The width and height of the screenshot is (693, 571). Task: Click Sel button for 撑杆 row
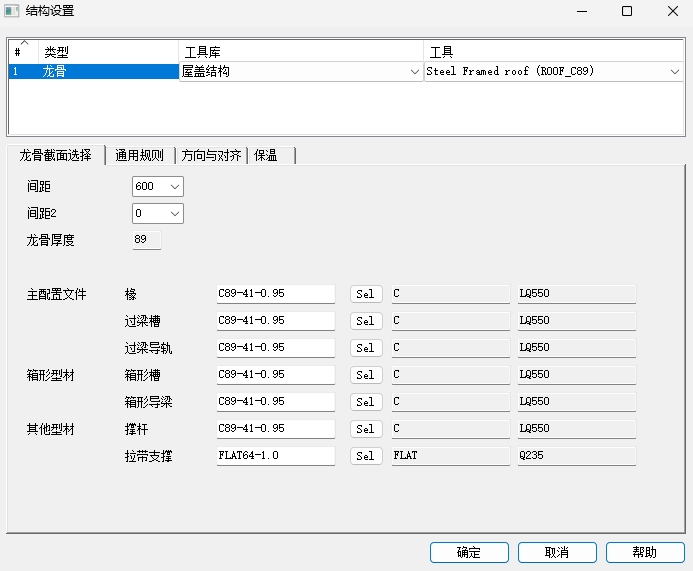tap(366, 429)
